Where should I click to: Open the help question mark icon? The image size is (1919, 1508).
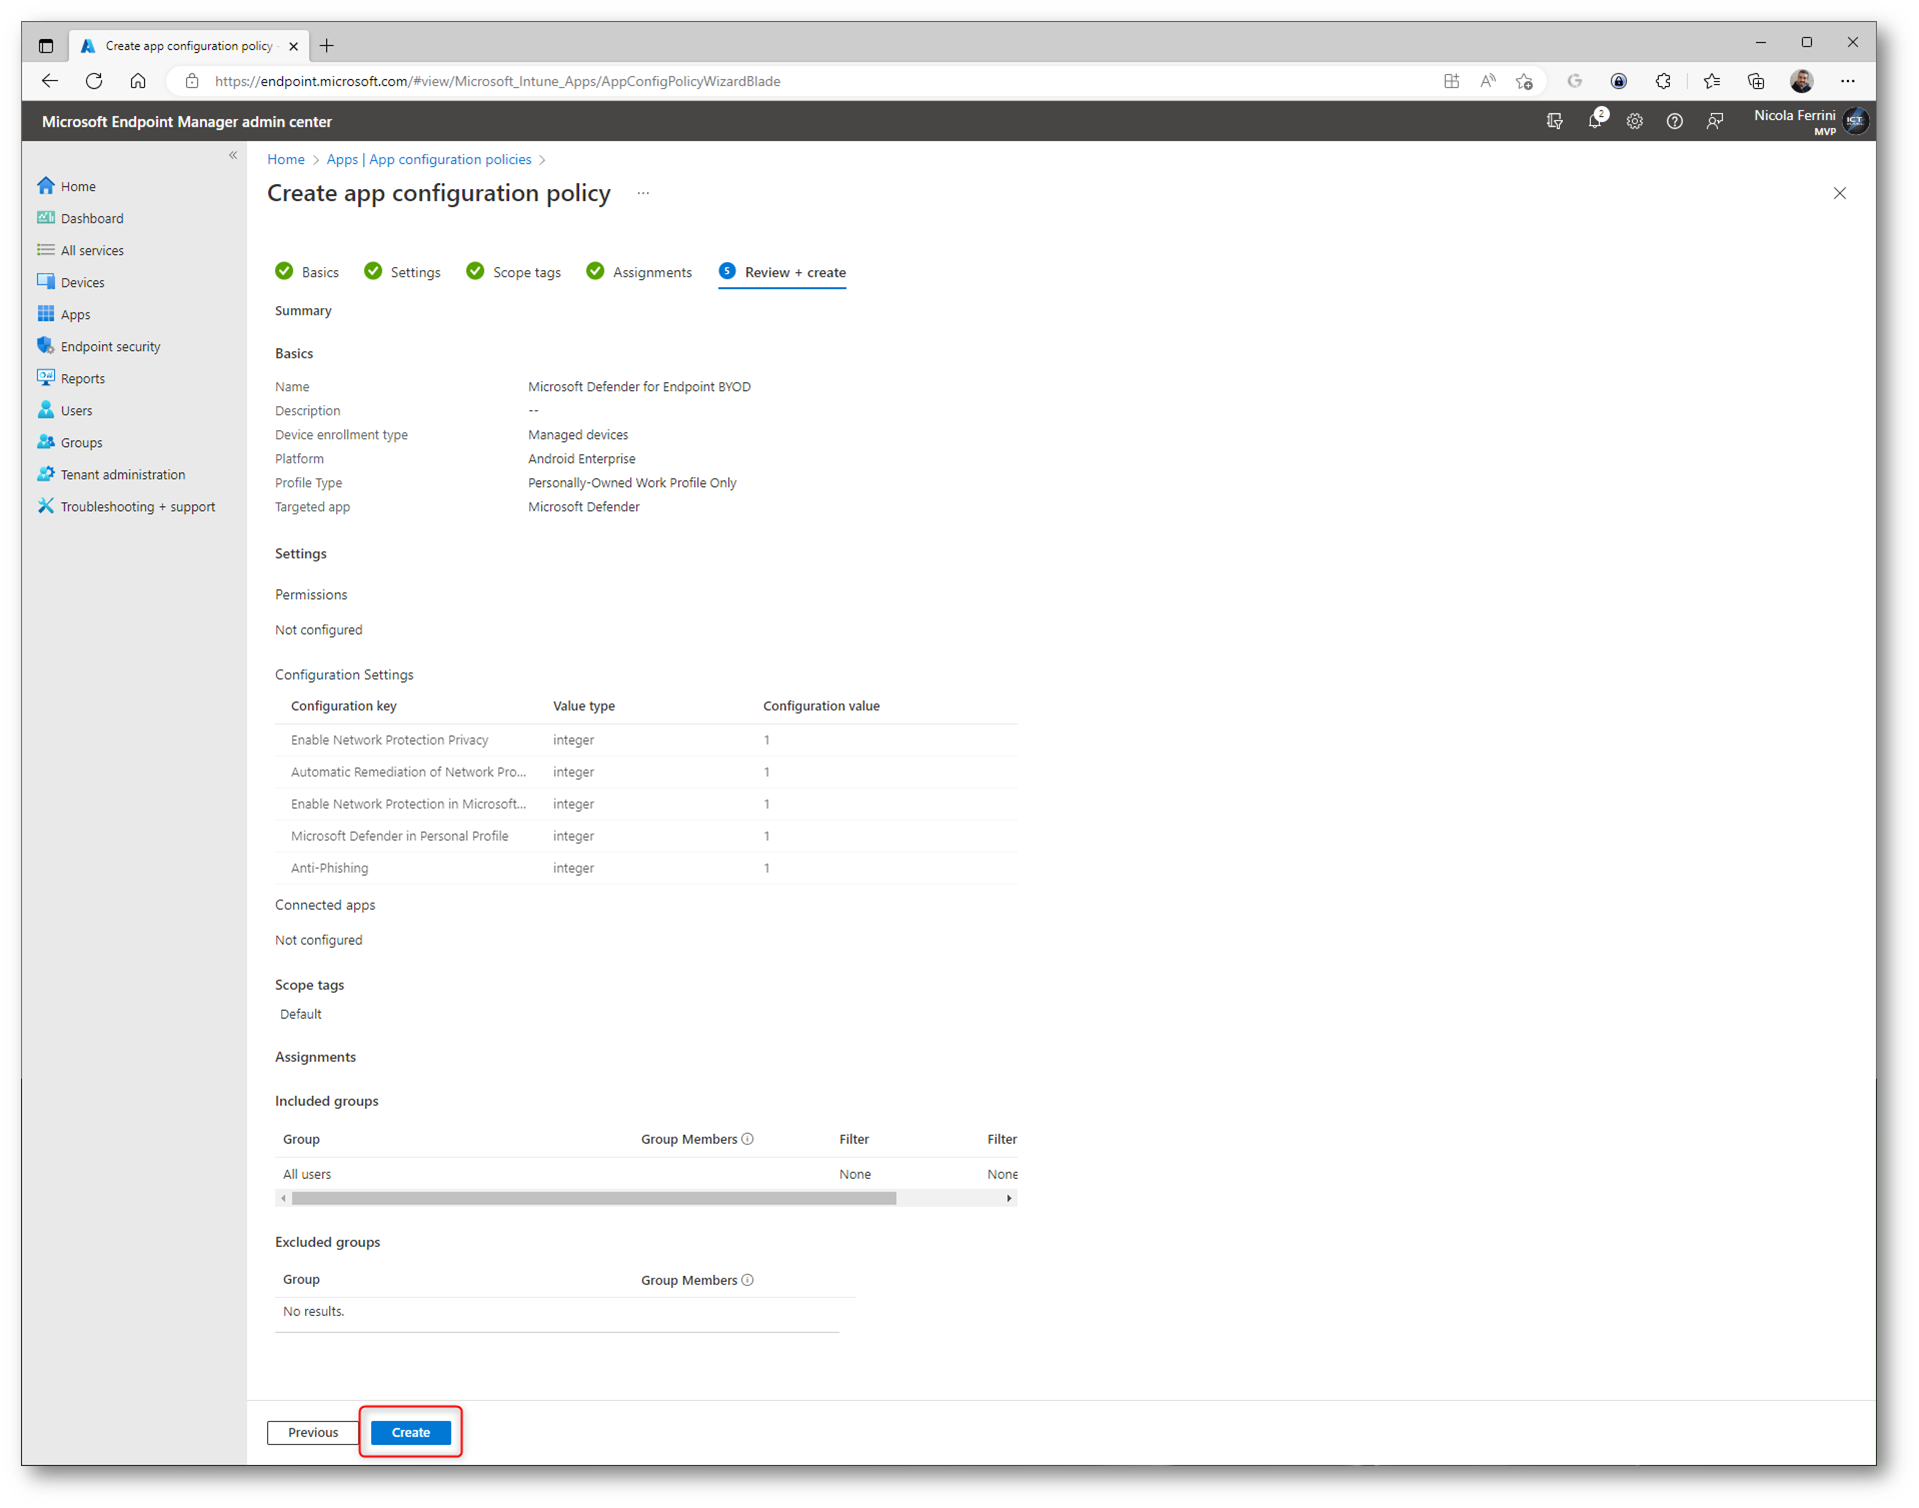(1675, 121)
